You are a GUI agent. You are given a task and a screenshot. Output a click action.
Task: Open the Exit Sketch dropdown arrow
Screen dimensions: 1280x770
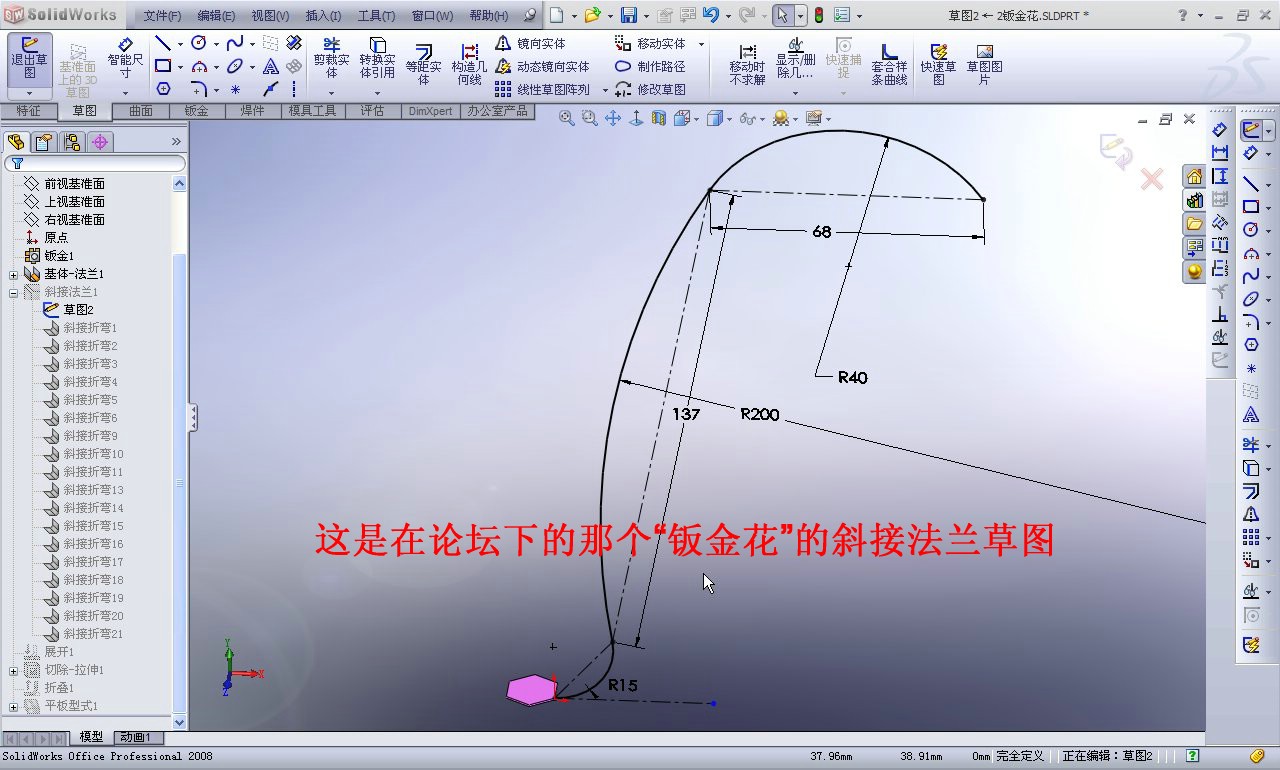click(30, 93)
